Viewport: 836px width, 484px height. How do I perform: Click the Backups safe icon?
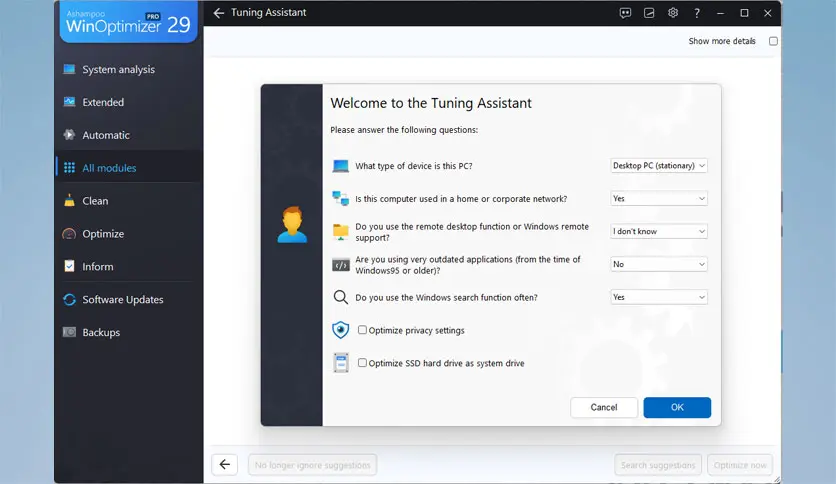(69, 332)
